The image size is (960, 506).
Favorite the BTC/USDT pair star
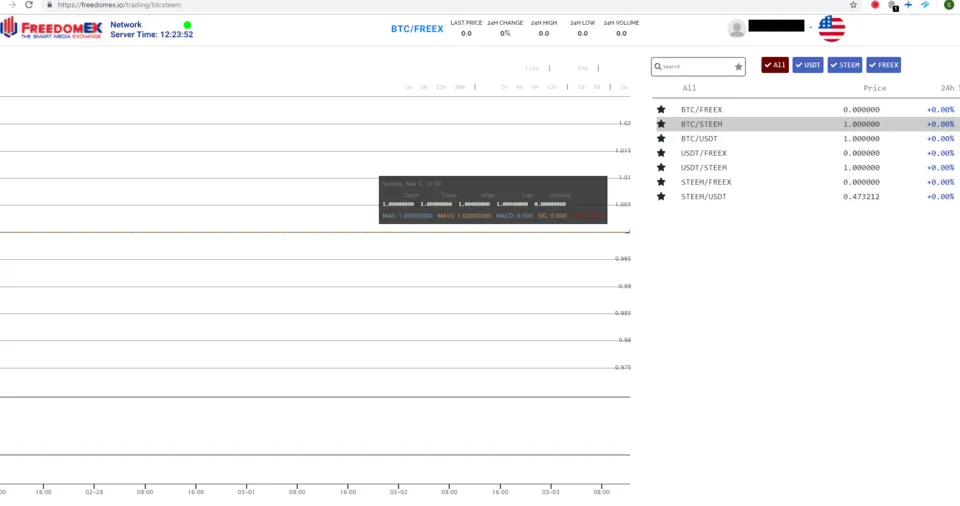coord(661,138)
